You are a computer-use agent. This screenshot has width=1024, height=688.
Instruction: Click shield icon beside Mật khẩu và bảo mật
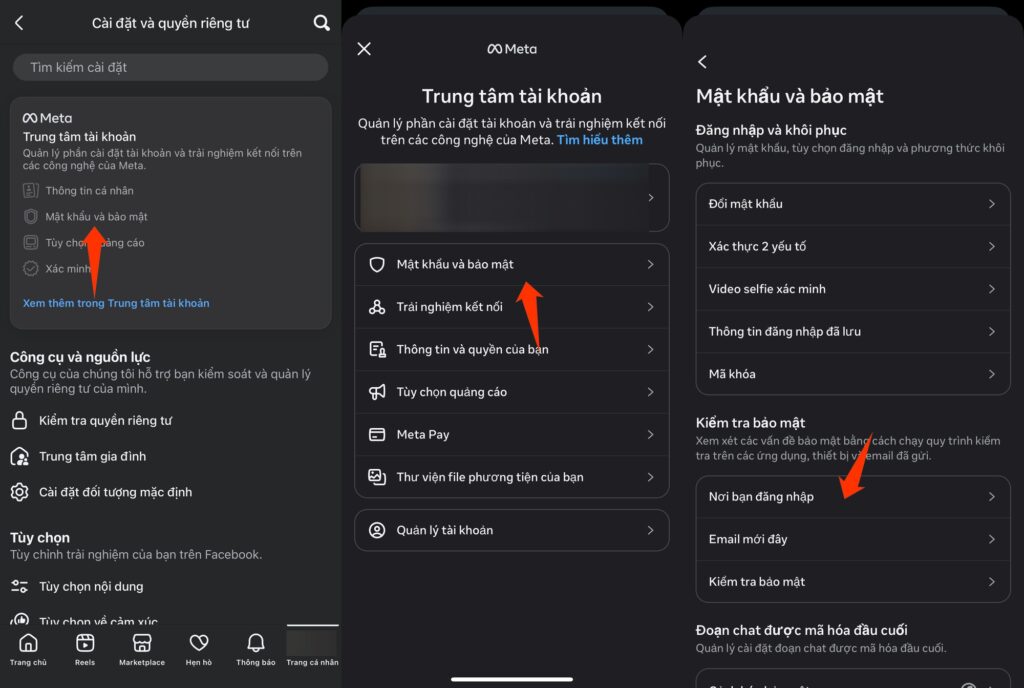click(x=377, y=264)
